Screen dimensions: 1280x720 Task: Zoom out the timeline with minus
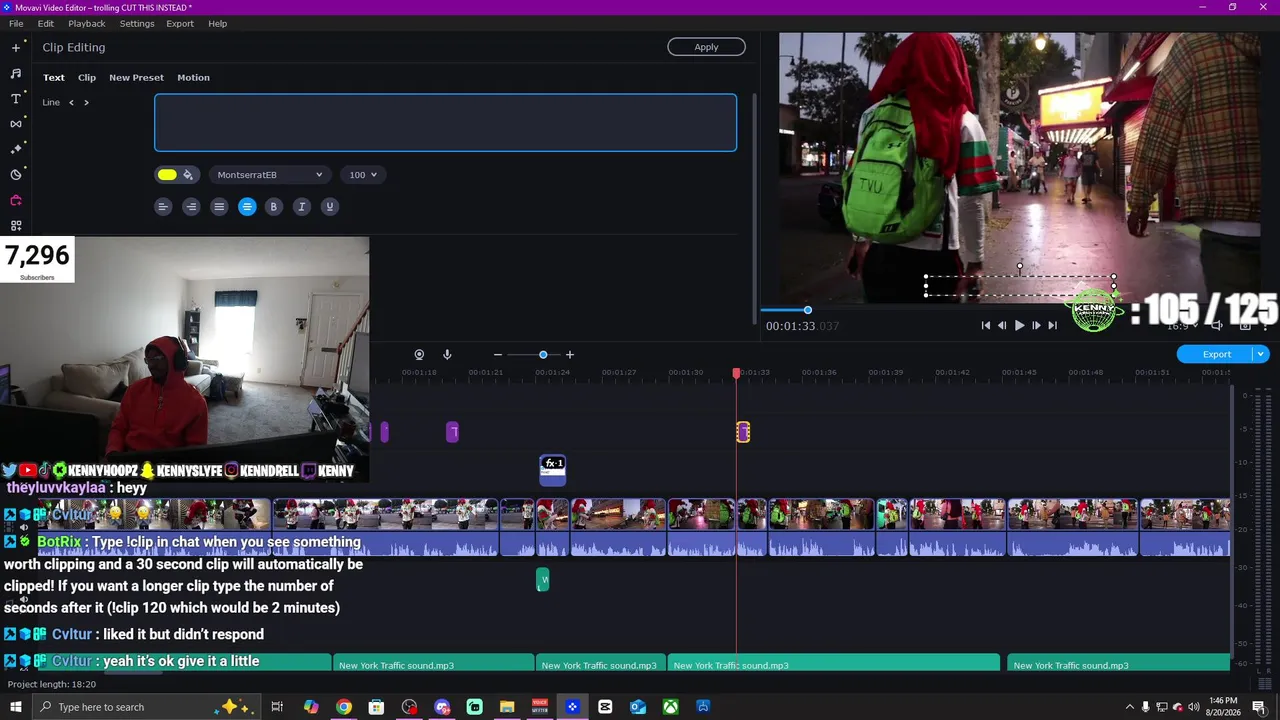click(x=498, y=355)
